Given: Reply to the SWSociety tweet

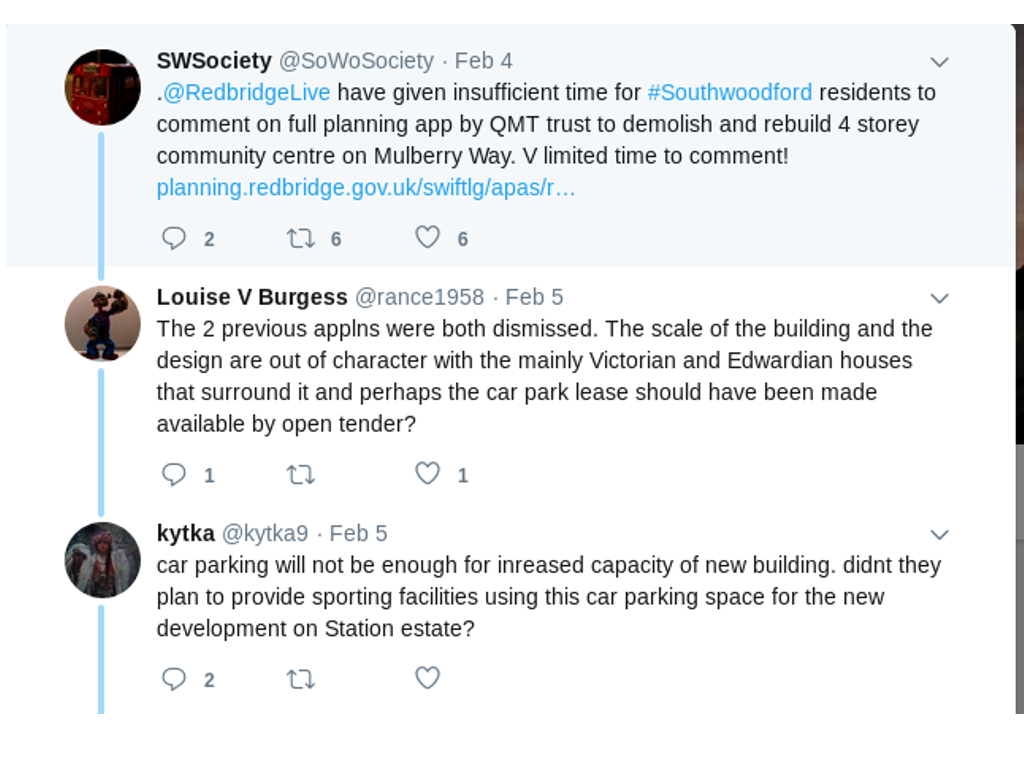Looking at the screenshot, I should coord(174,238).
